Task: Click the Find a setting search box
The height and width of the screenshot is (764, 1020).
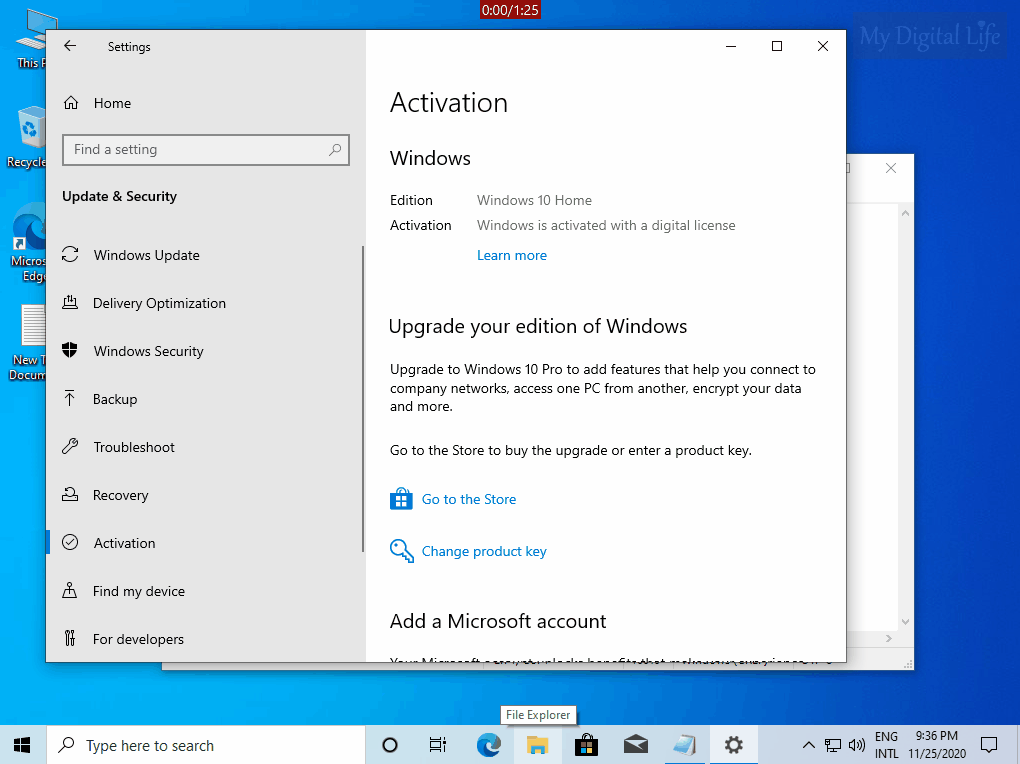Action: 206,150
